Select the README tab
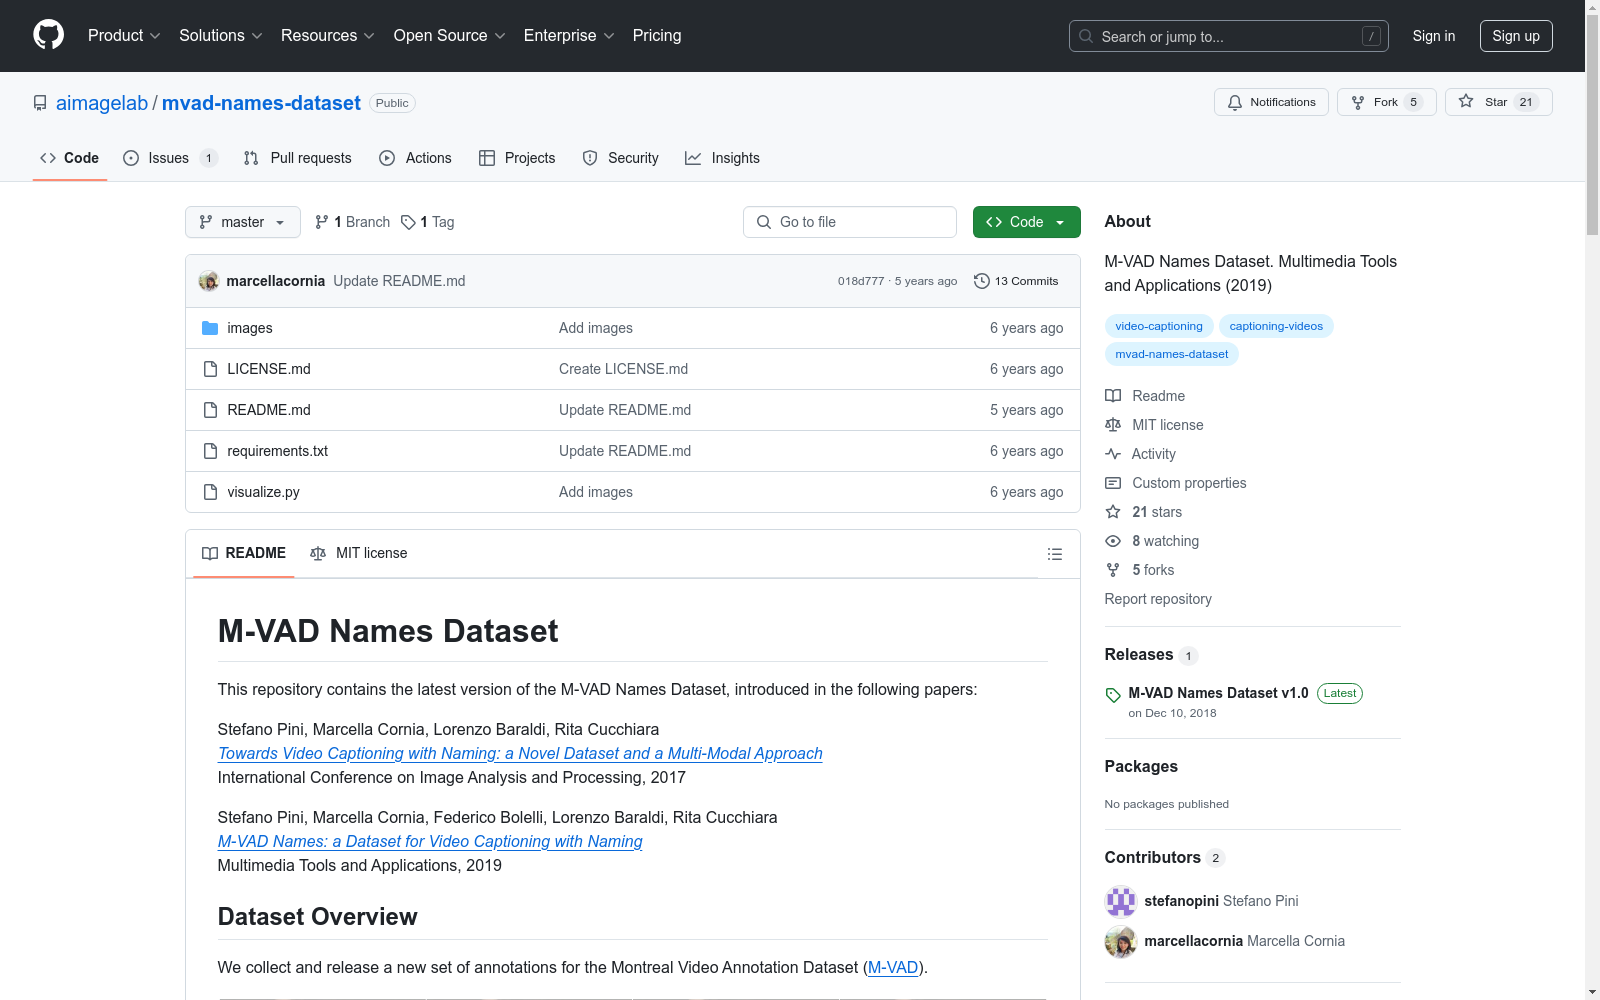This screenshot has width=1600, height=1000. pos(244,553)
